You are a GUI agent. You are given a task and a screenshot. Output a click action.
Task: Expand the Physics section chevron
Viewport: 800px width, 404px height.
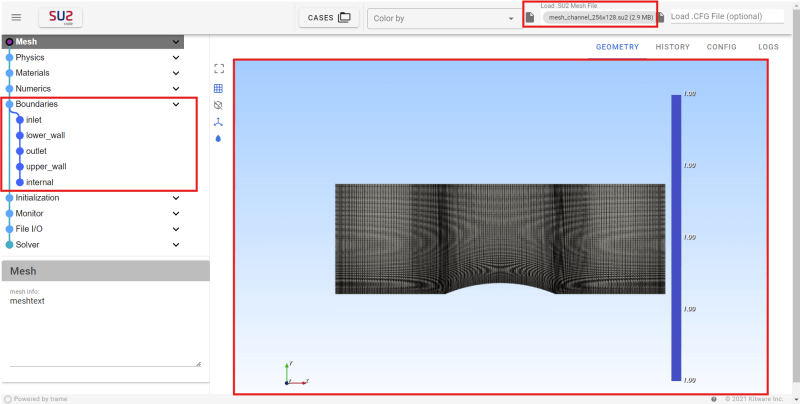click(176, 57)
